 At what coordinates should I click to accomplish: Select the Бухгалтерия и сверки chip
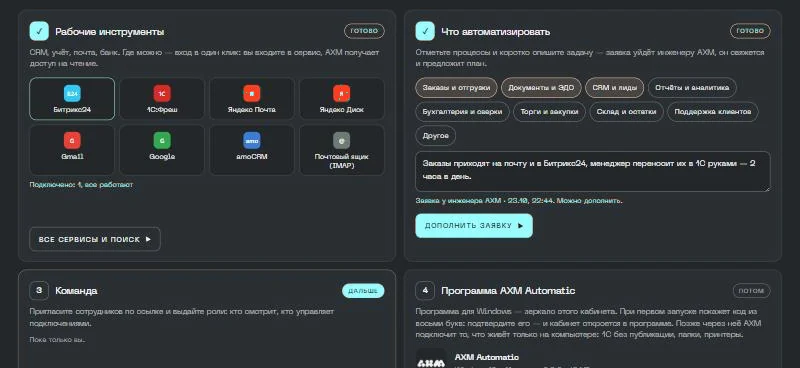(462, 111)
